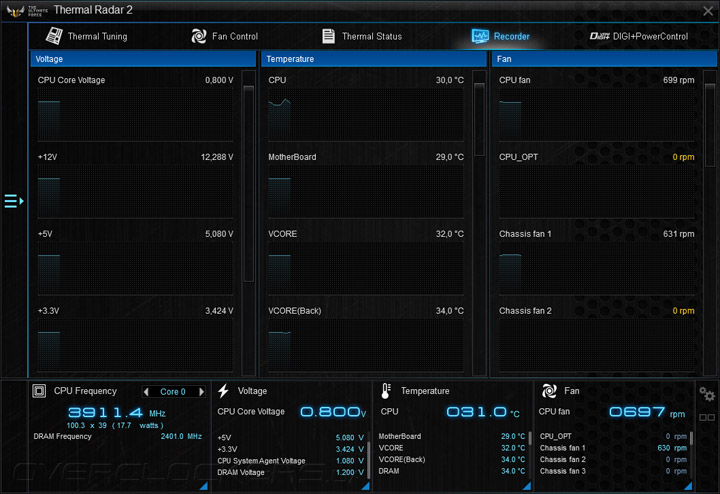
Task: Click the CPU_OPT 0 rpm value
Action: [x=683, y=157]
